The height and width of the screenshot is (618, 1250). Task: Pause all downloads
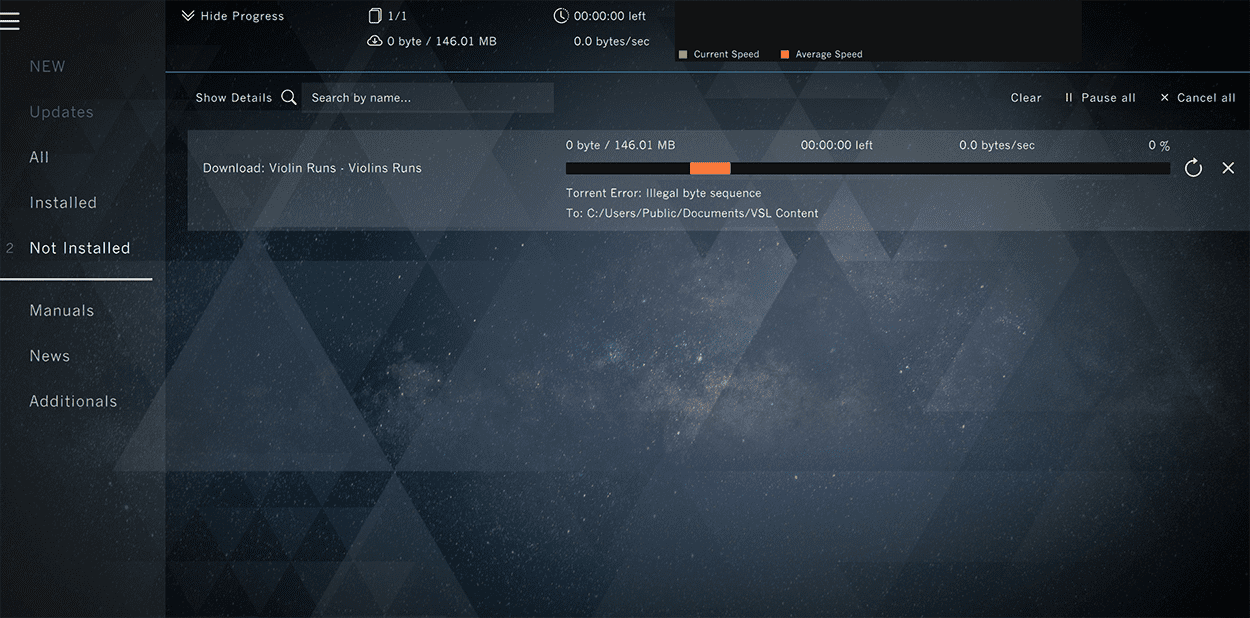[x=1099, y=98]
